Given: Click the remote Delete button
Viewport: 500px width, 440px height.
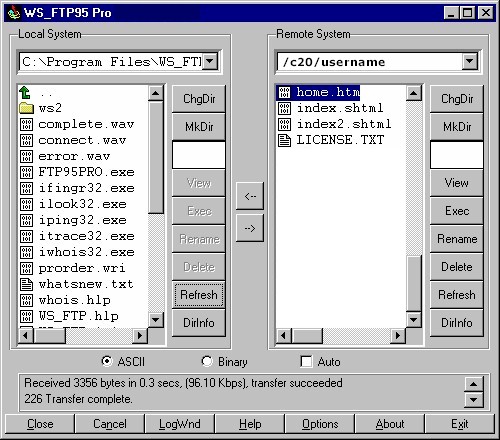Looking at the screenshot, I should [x=457, y=267].
